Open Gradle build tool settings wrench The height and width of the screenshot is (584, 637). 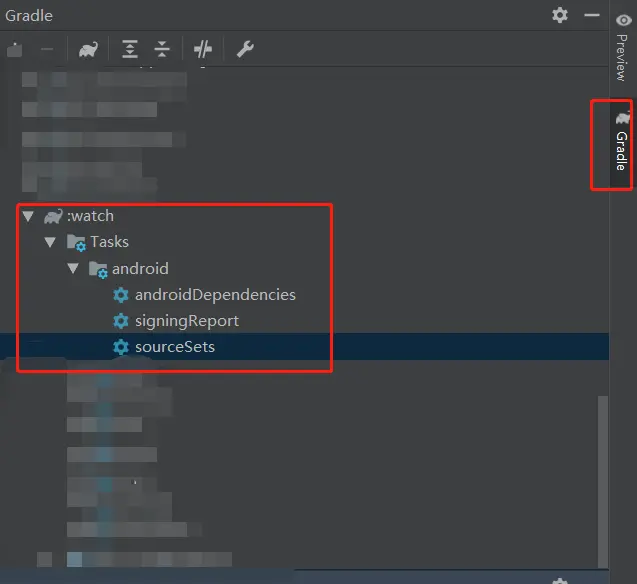(x=244, y=49)
